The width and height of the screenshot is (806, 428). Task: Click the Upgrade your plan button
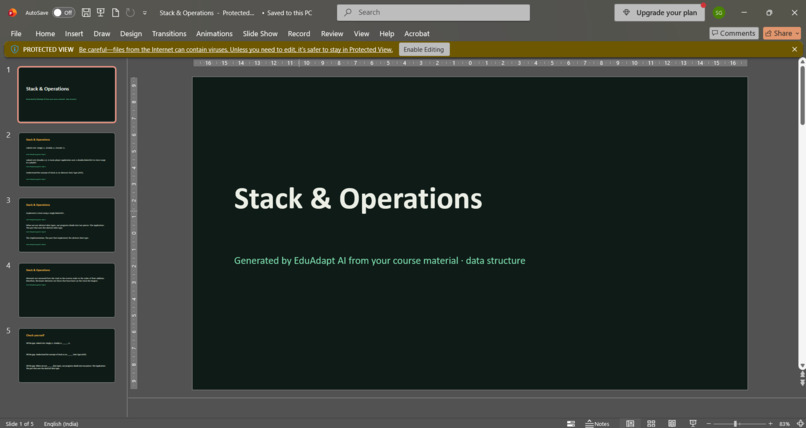tap(660, 13)
